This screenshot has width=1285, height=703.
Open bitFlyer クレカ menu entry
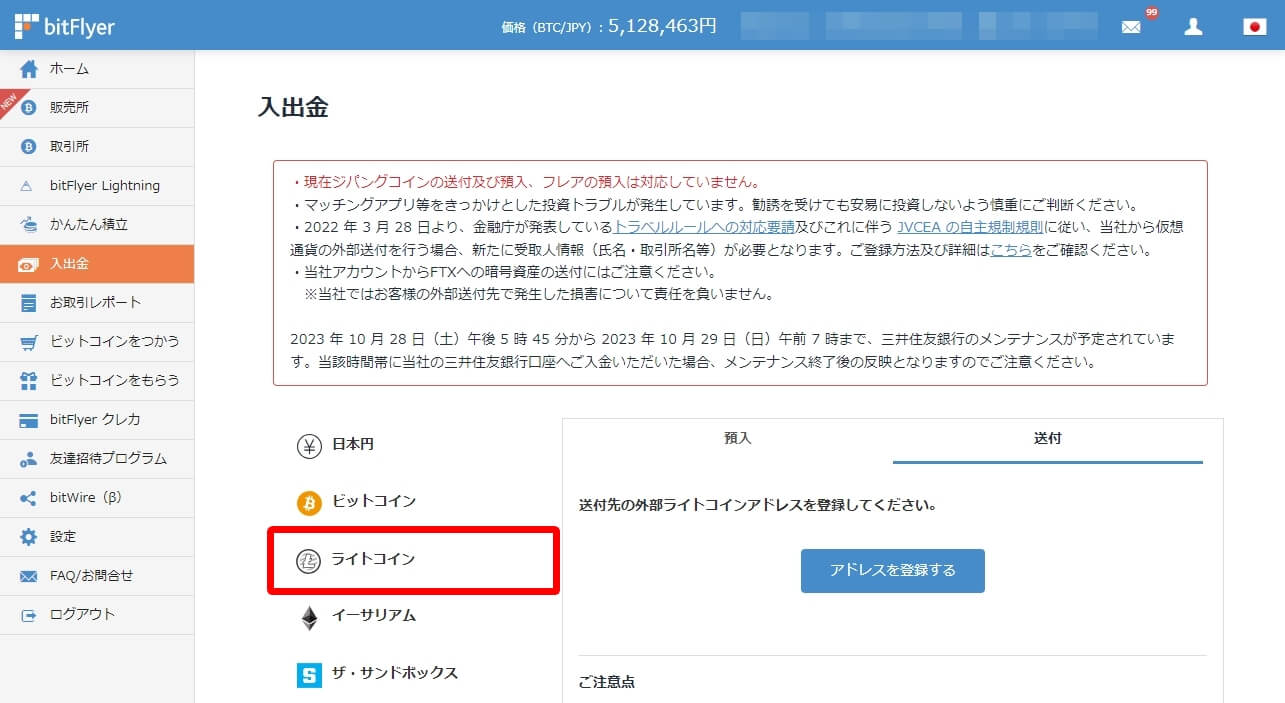(x=97, y=420)
